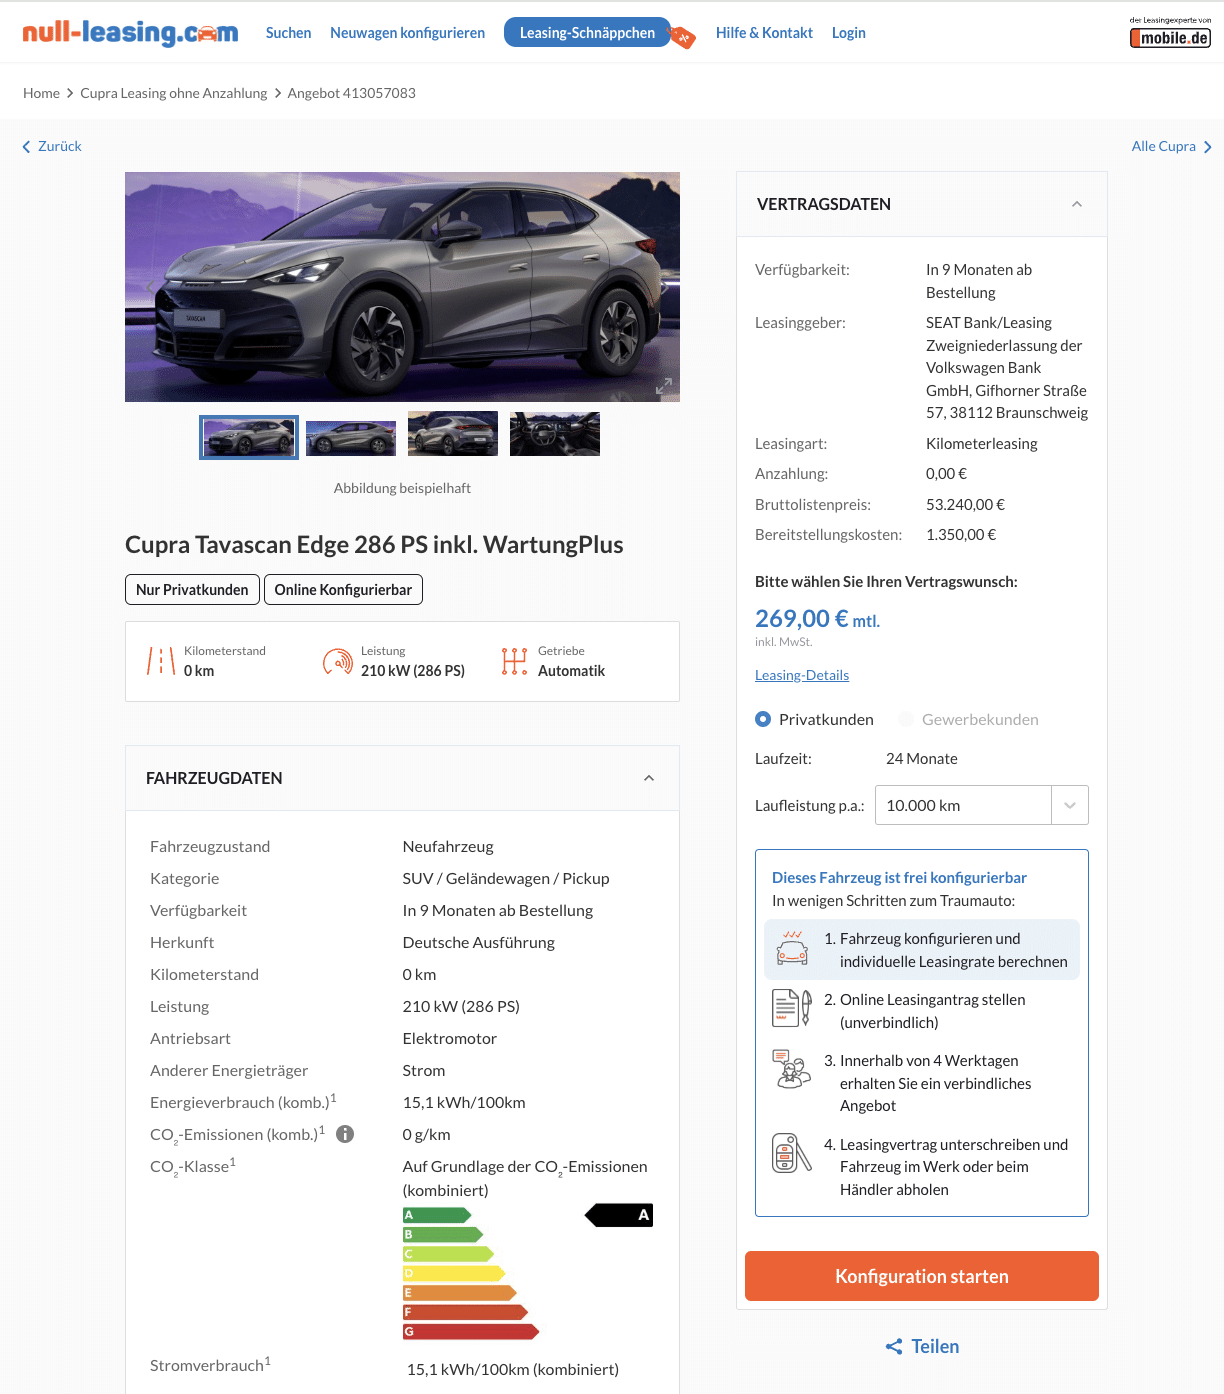Click the Angebot 413057083 breadcrumb text
1224x1394 pixels.
351,93
